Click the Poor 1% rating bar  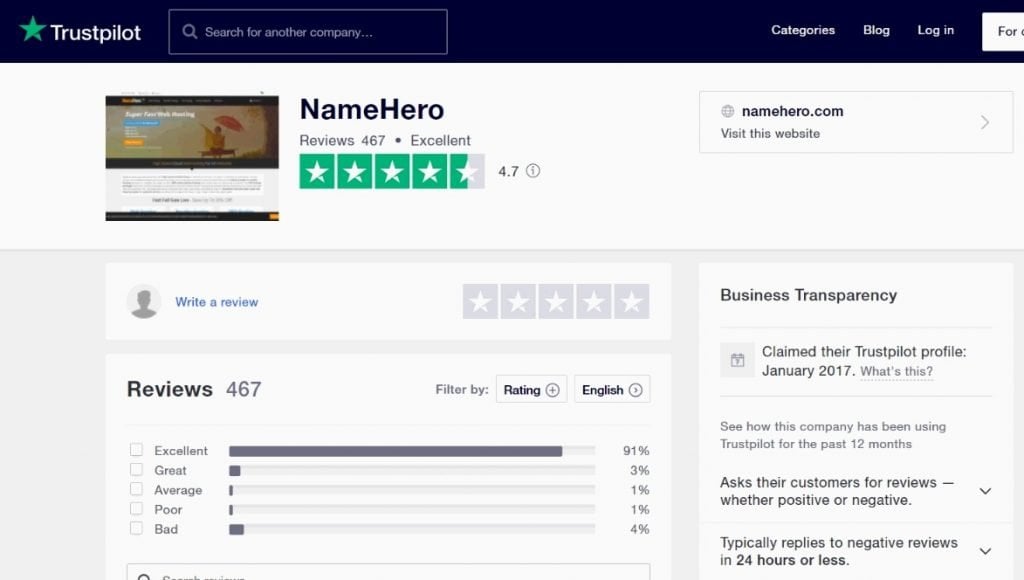click(x=412, y=509)
